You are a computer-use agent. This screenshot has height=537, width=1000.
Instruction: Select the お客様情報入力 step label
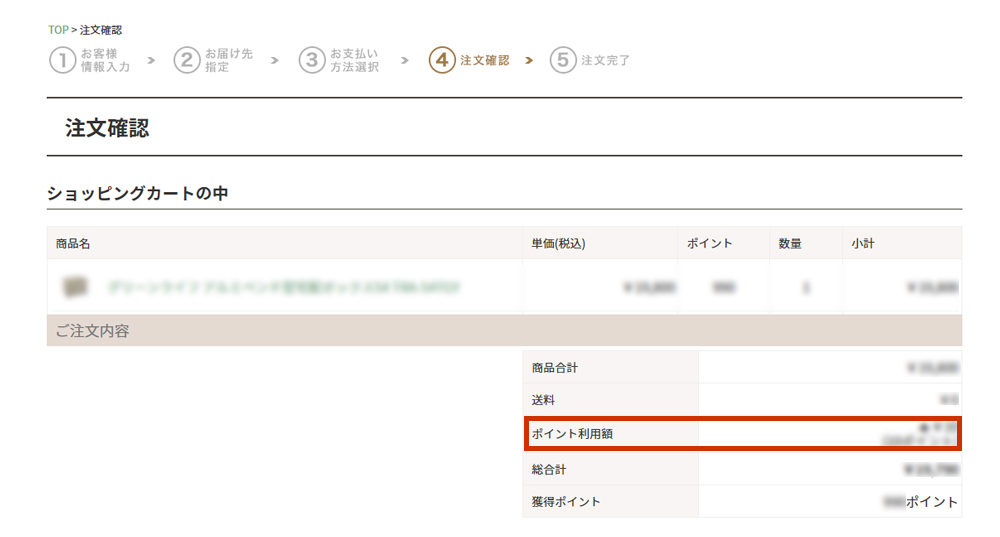[x=105, y=60]
